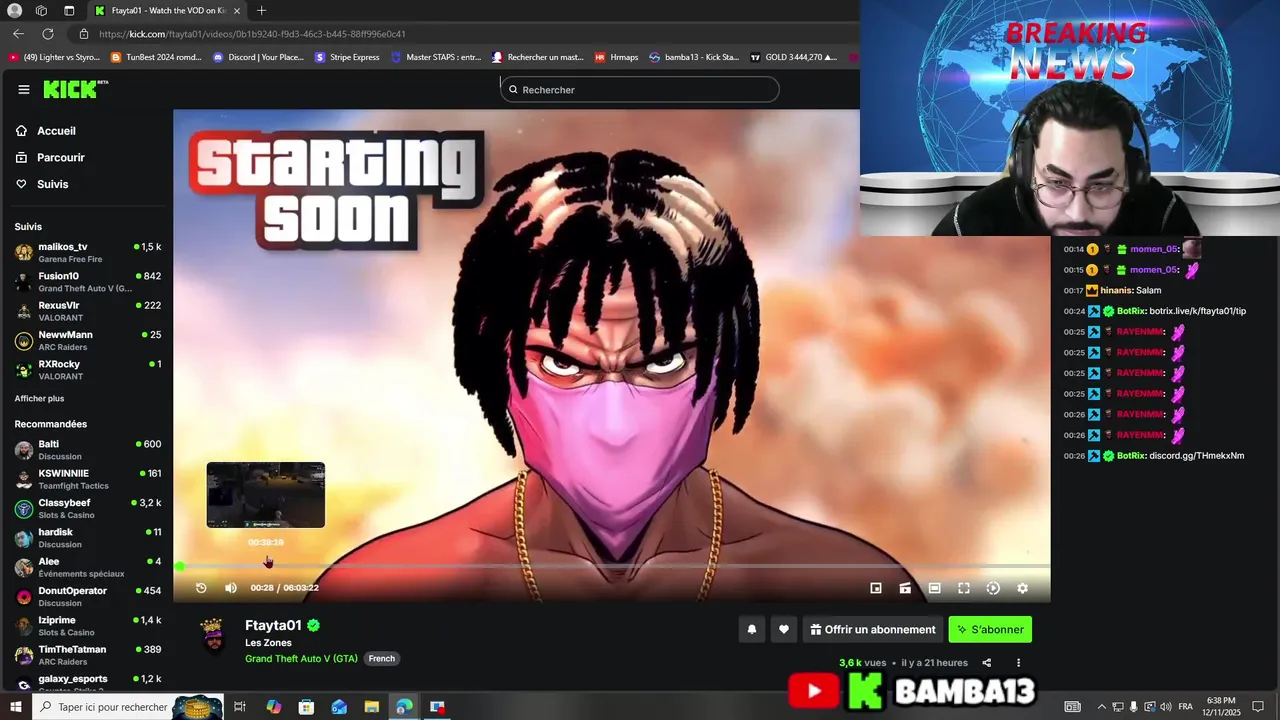This screenshot has height=720, width=1280.
Task: Focus the Rechercher search field
Action: pyautogui.click(x=640, y=89)
